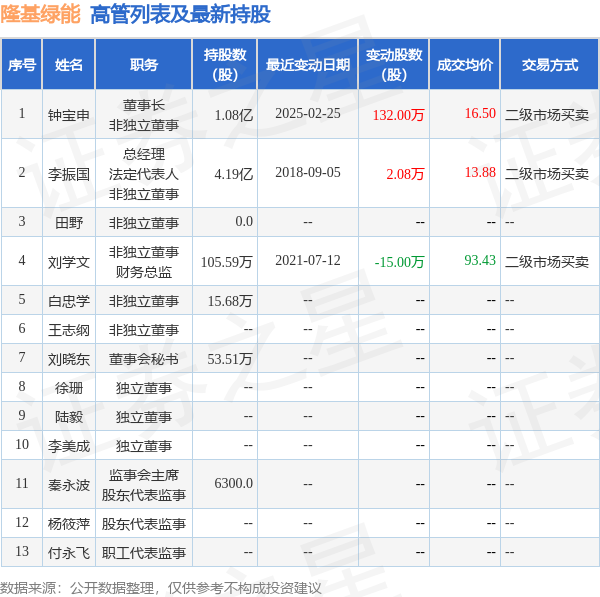Select the name 田野
The height and width of the screenshot is (597, 600).
pos(69,222)
